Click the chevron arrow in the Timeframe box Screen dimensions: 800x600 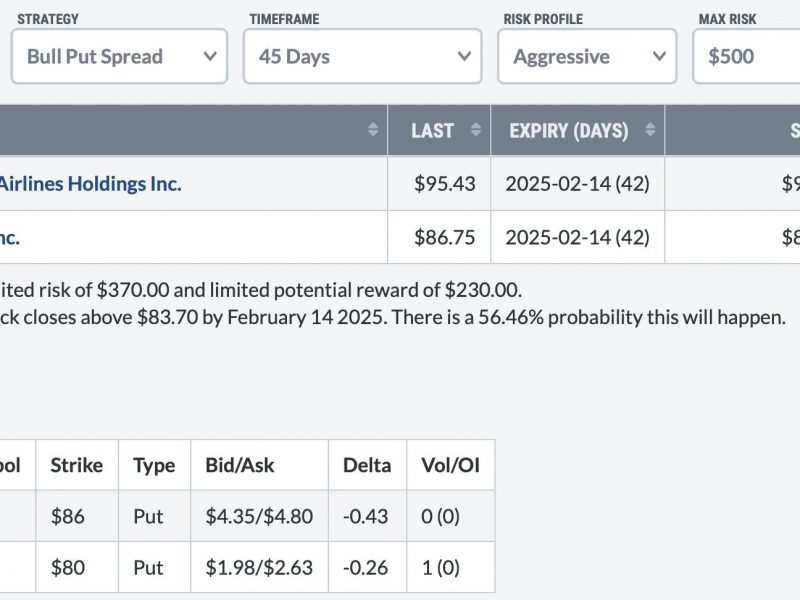point(464,56)
